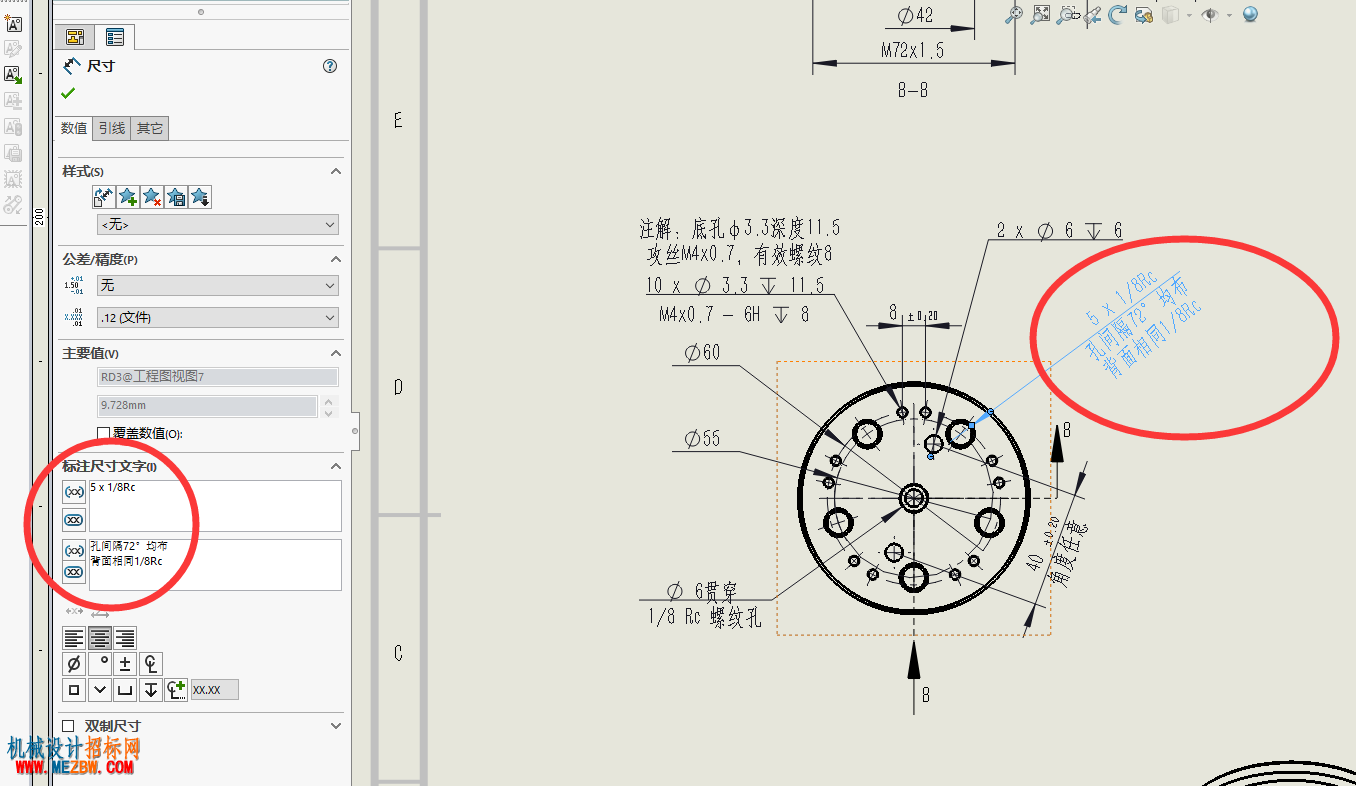The width and height of the screenshot is (1356, 786).
Task: Click the lower text box with 孔间隔72° 均布
Action: [215, 565]
